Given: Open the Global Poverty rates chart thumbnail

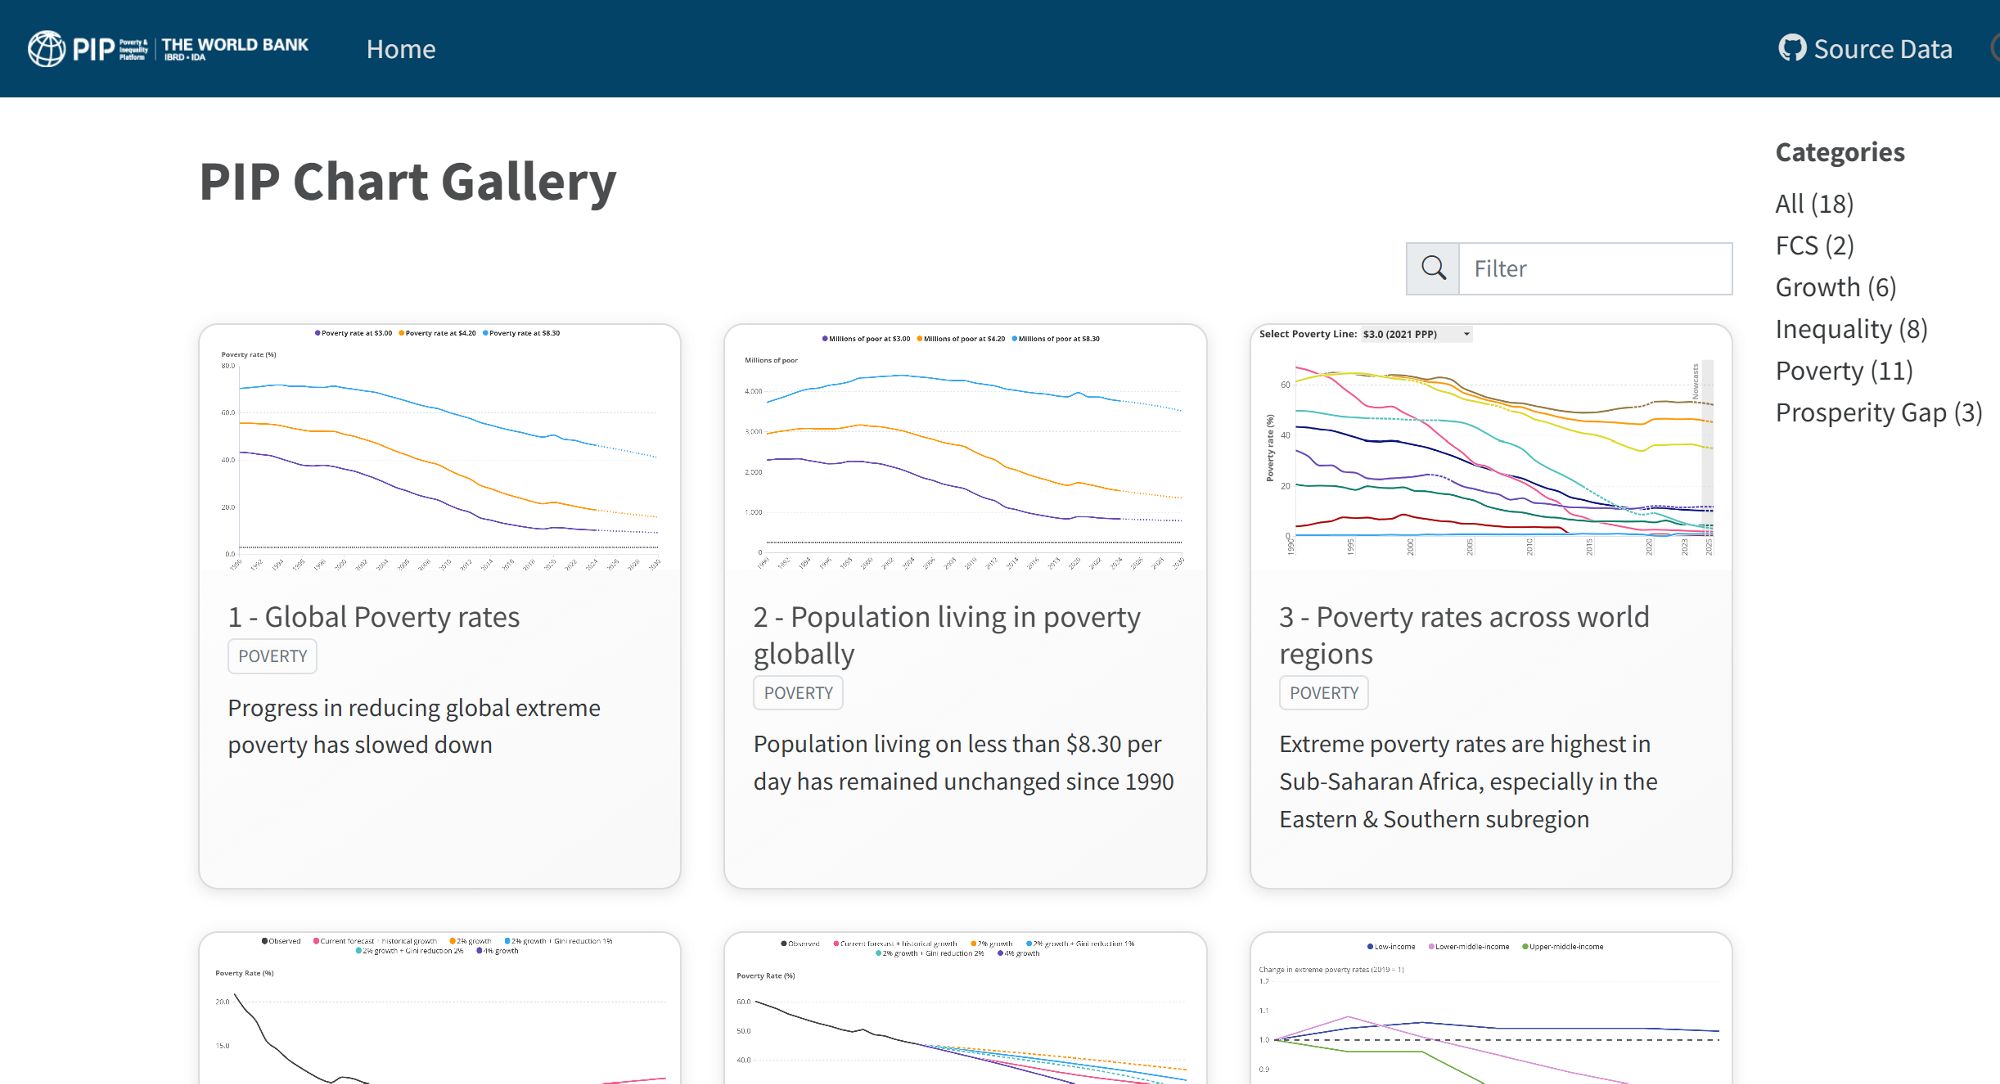Looking at the screenshot, I should pos(440,450).
